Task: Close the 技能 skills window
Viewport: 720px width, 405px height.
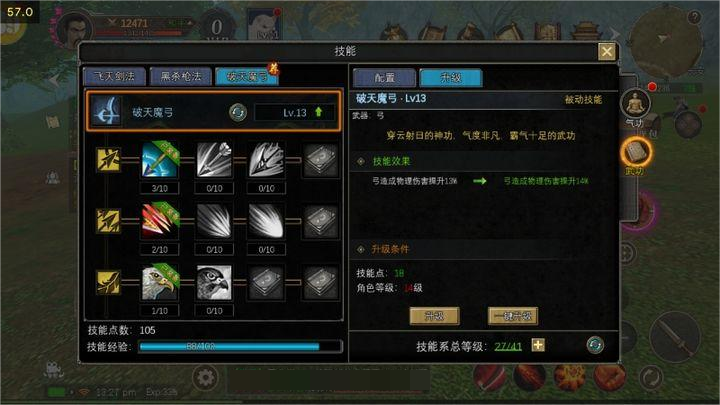Action: coord(607,51)
